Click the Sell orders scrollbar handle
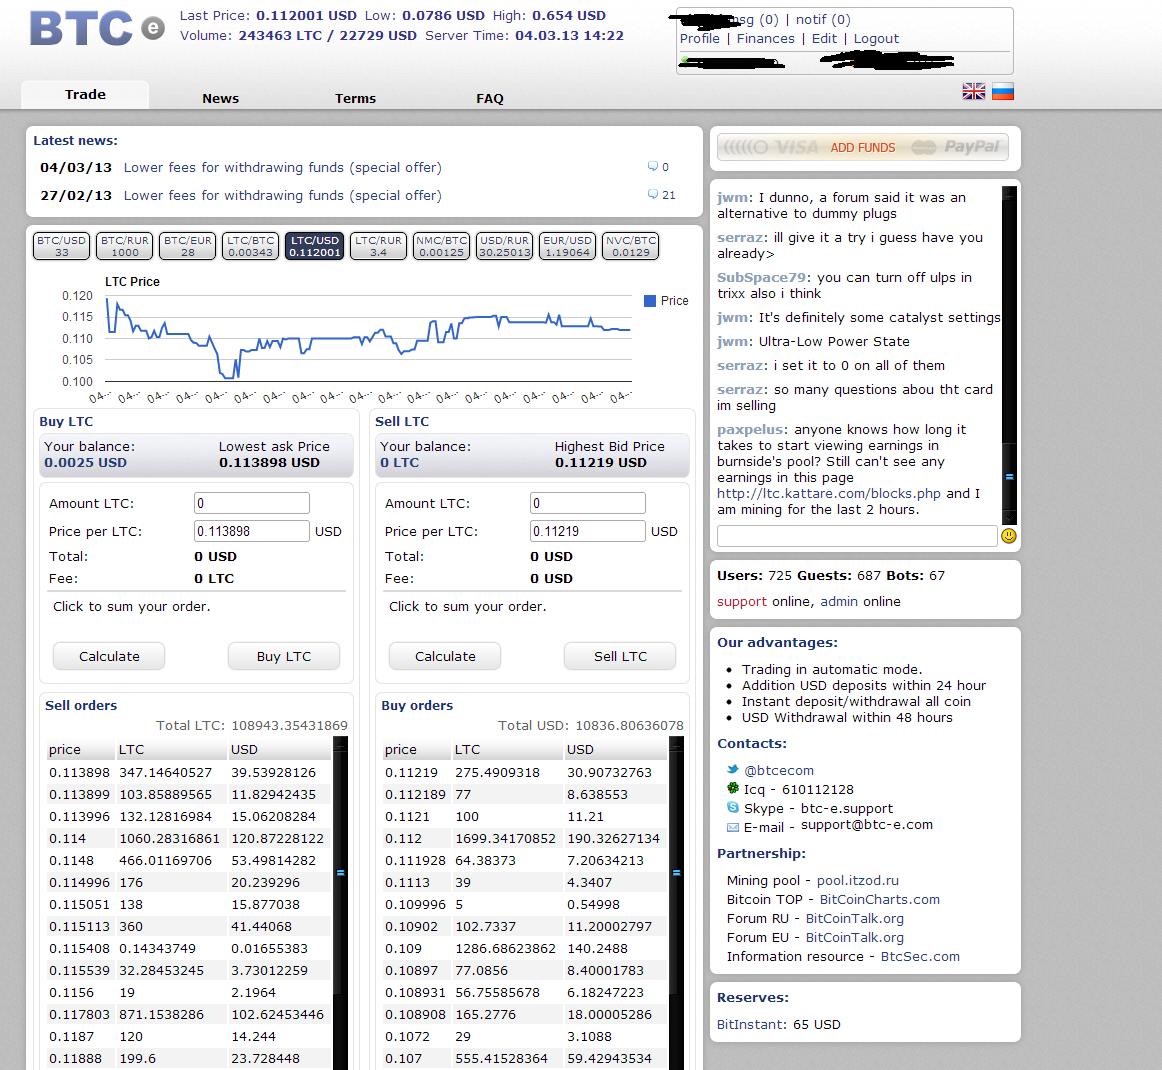Screen dimensions: 1162x1070 click(x=340, y=873)
